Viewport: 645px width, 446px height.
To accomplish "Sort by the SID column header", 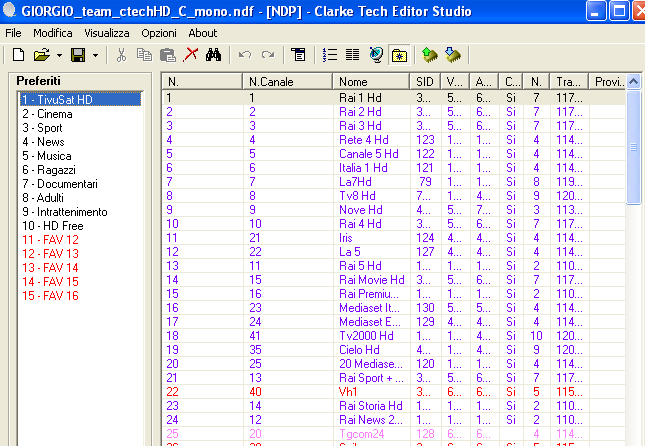I will click(425, 81).
